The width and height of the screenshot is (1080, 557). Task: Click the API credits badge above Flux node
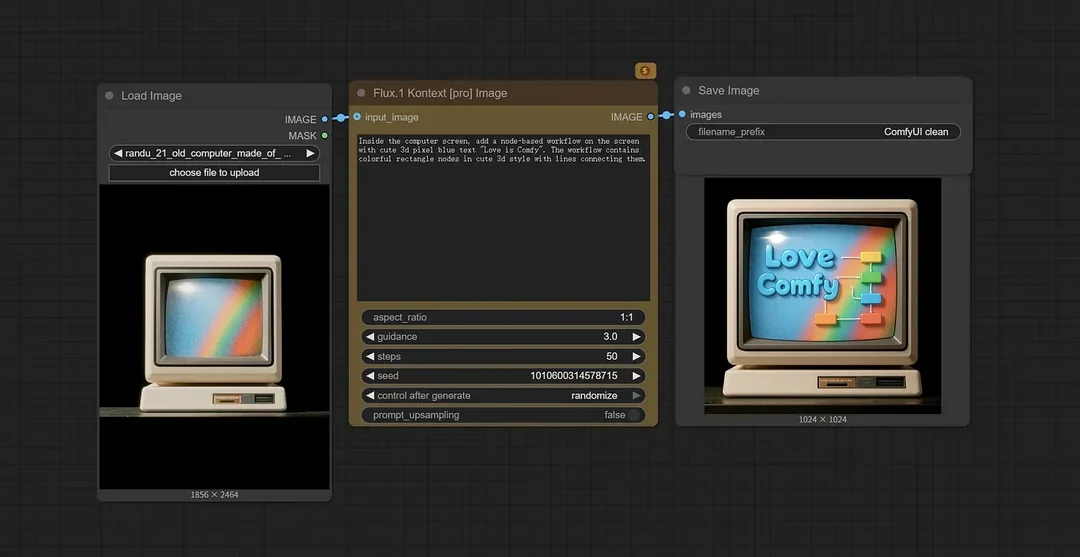pos(645,70)
